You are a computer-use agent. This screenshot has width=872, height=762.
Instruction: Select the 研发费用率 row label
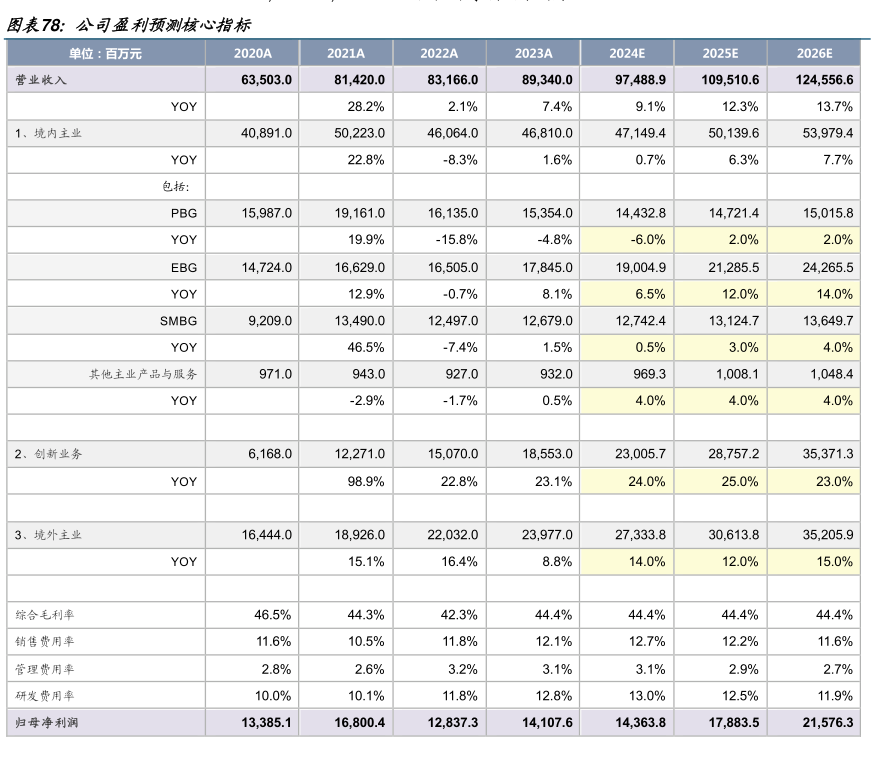[x=46, y=695]
